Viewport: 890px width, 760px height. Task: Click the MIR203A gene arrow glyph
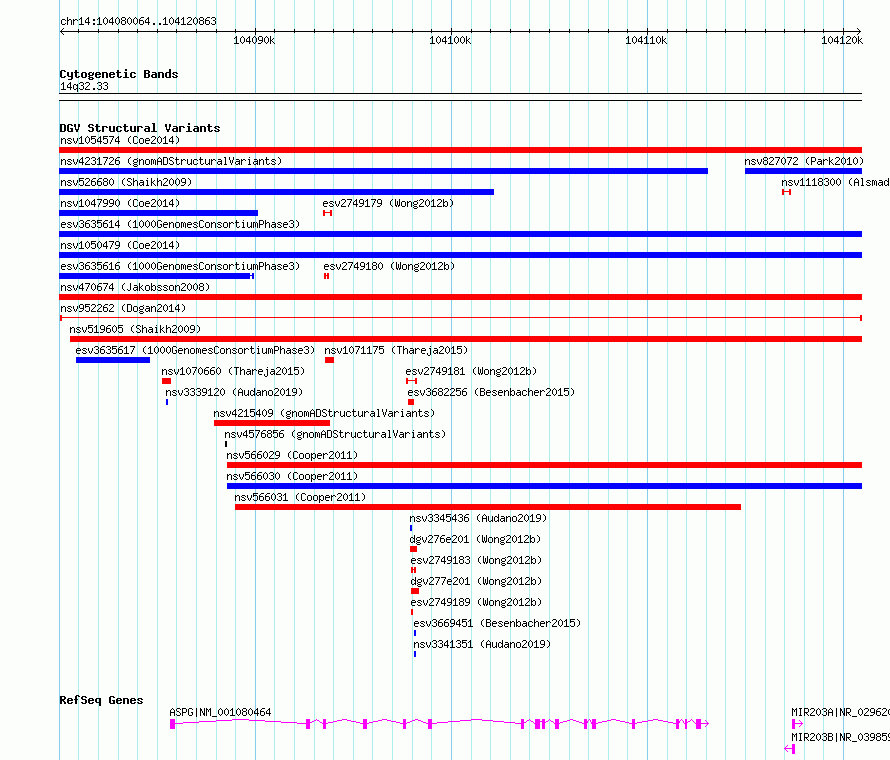pyautogui.click(x=797, y=724)
